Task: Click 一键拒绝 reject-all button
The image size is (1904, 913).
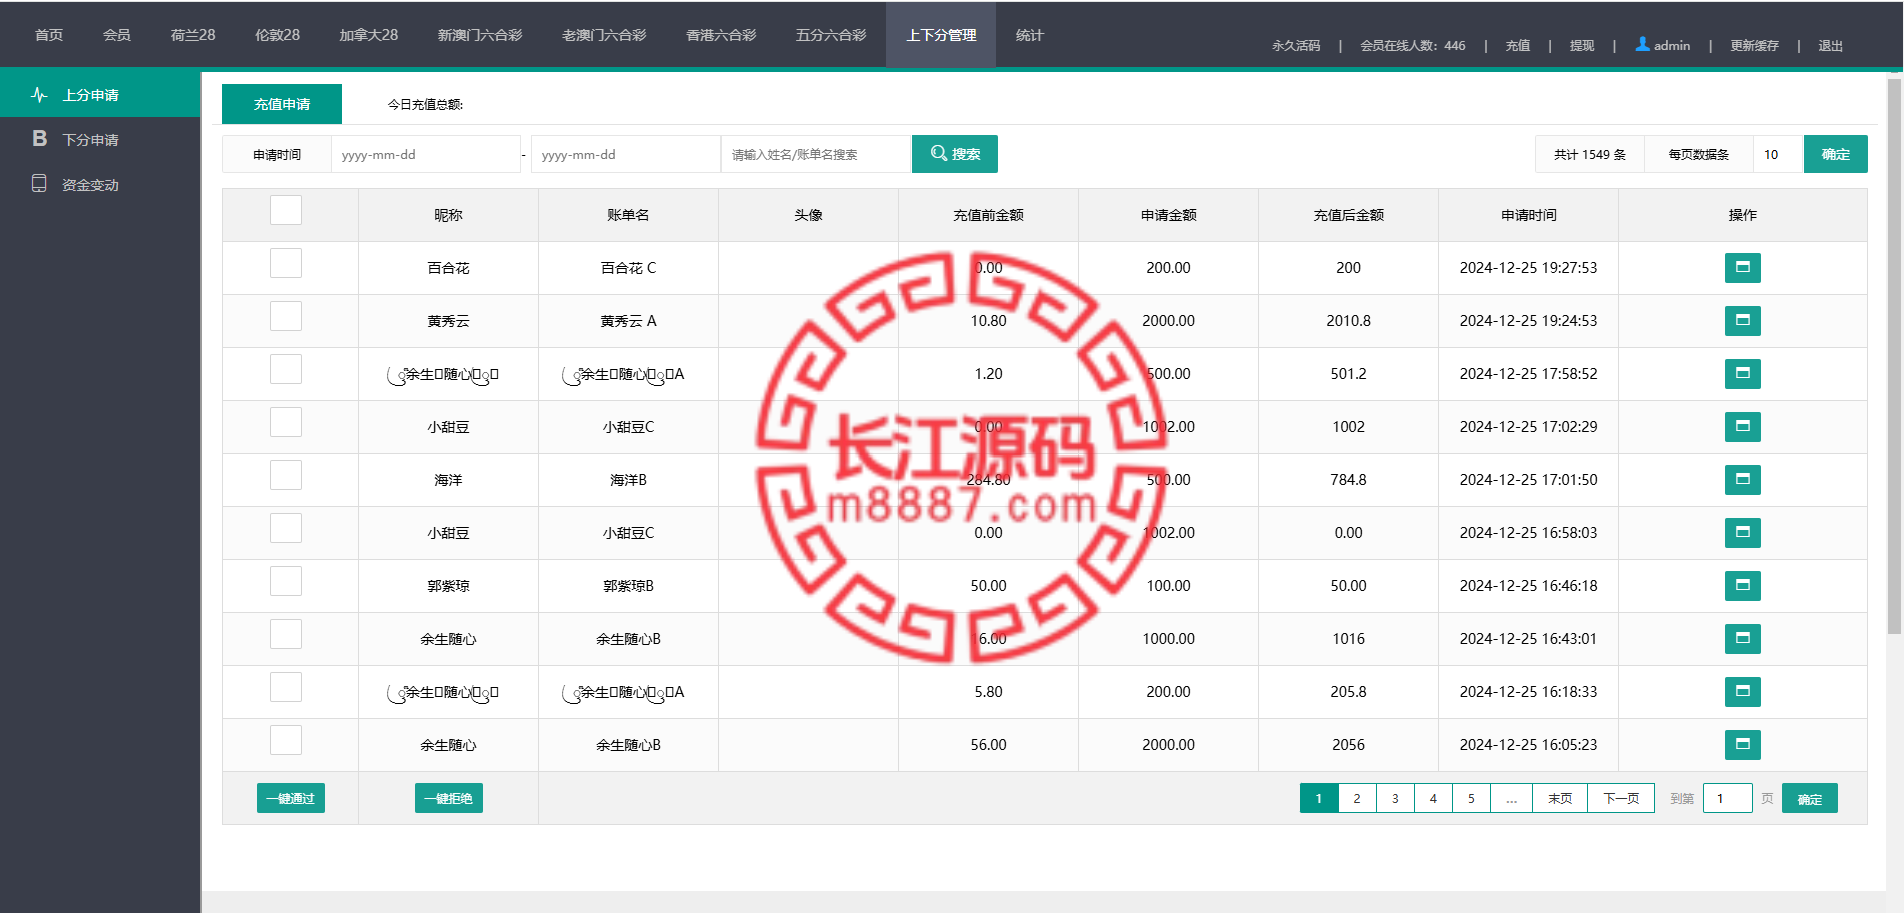Action: coord(449,798)
